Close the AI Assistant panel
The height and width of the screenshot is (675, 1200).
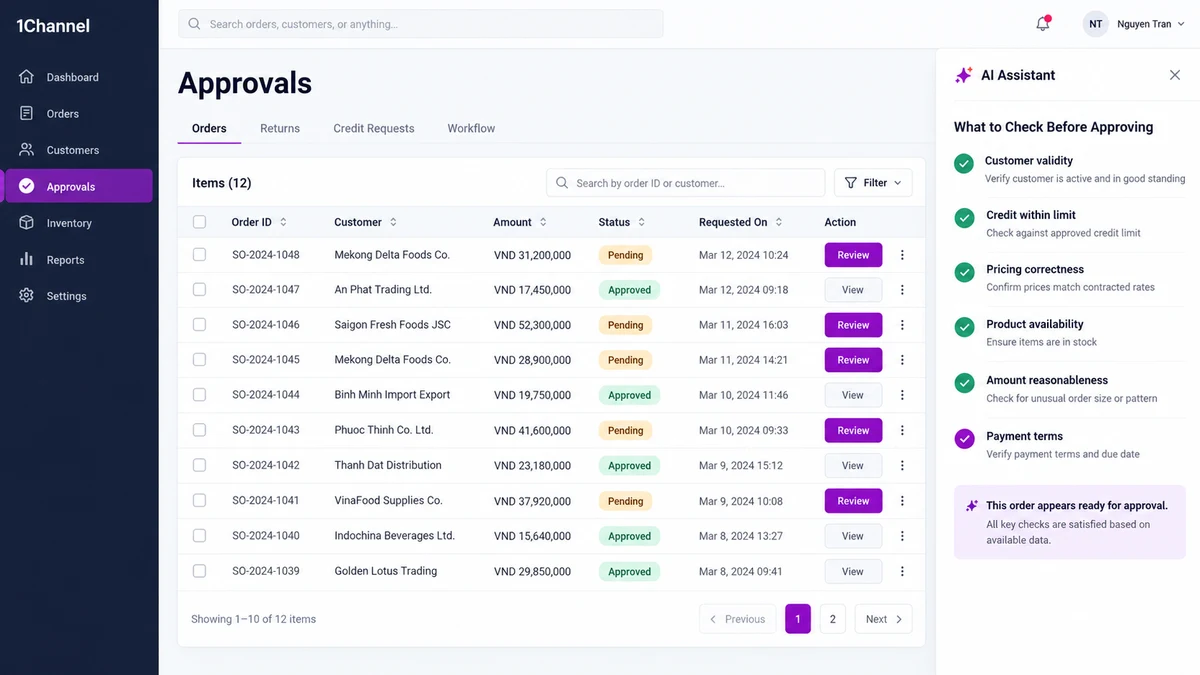[x=1175, y=75]
